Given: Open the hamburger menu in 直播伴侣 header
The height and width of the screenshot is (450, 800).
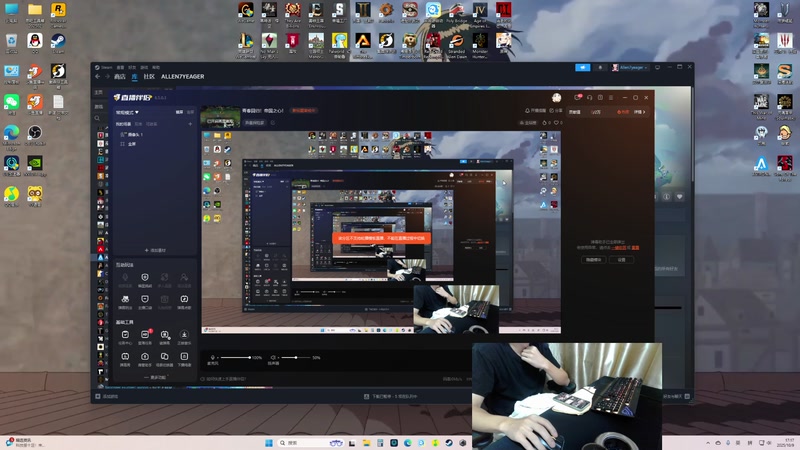Looking at the screenshot, I should [x=611, y=97].
